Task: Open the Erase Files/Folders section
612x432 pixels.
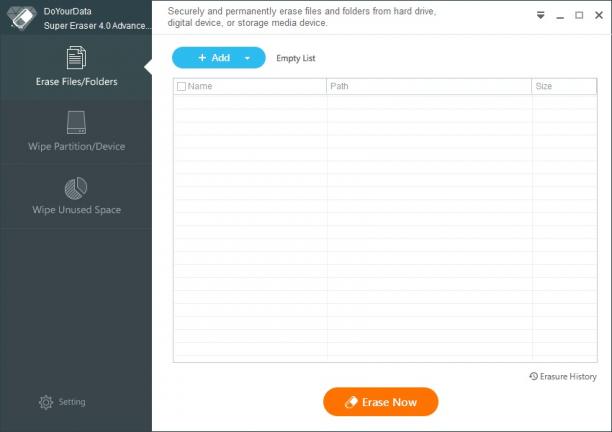Action: pyautogui.click(x=76, y=67)
